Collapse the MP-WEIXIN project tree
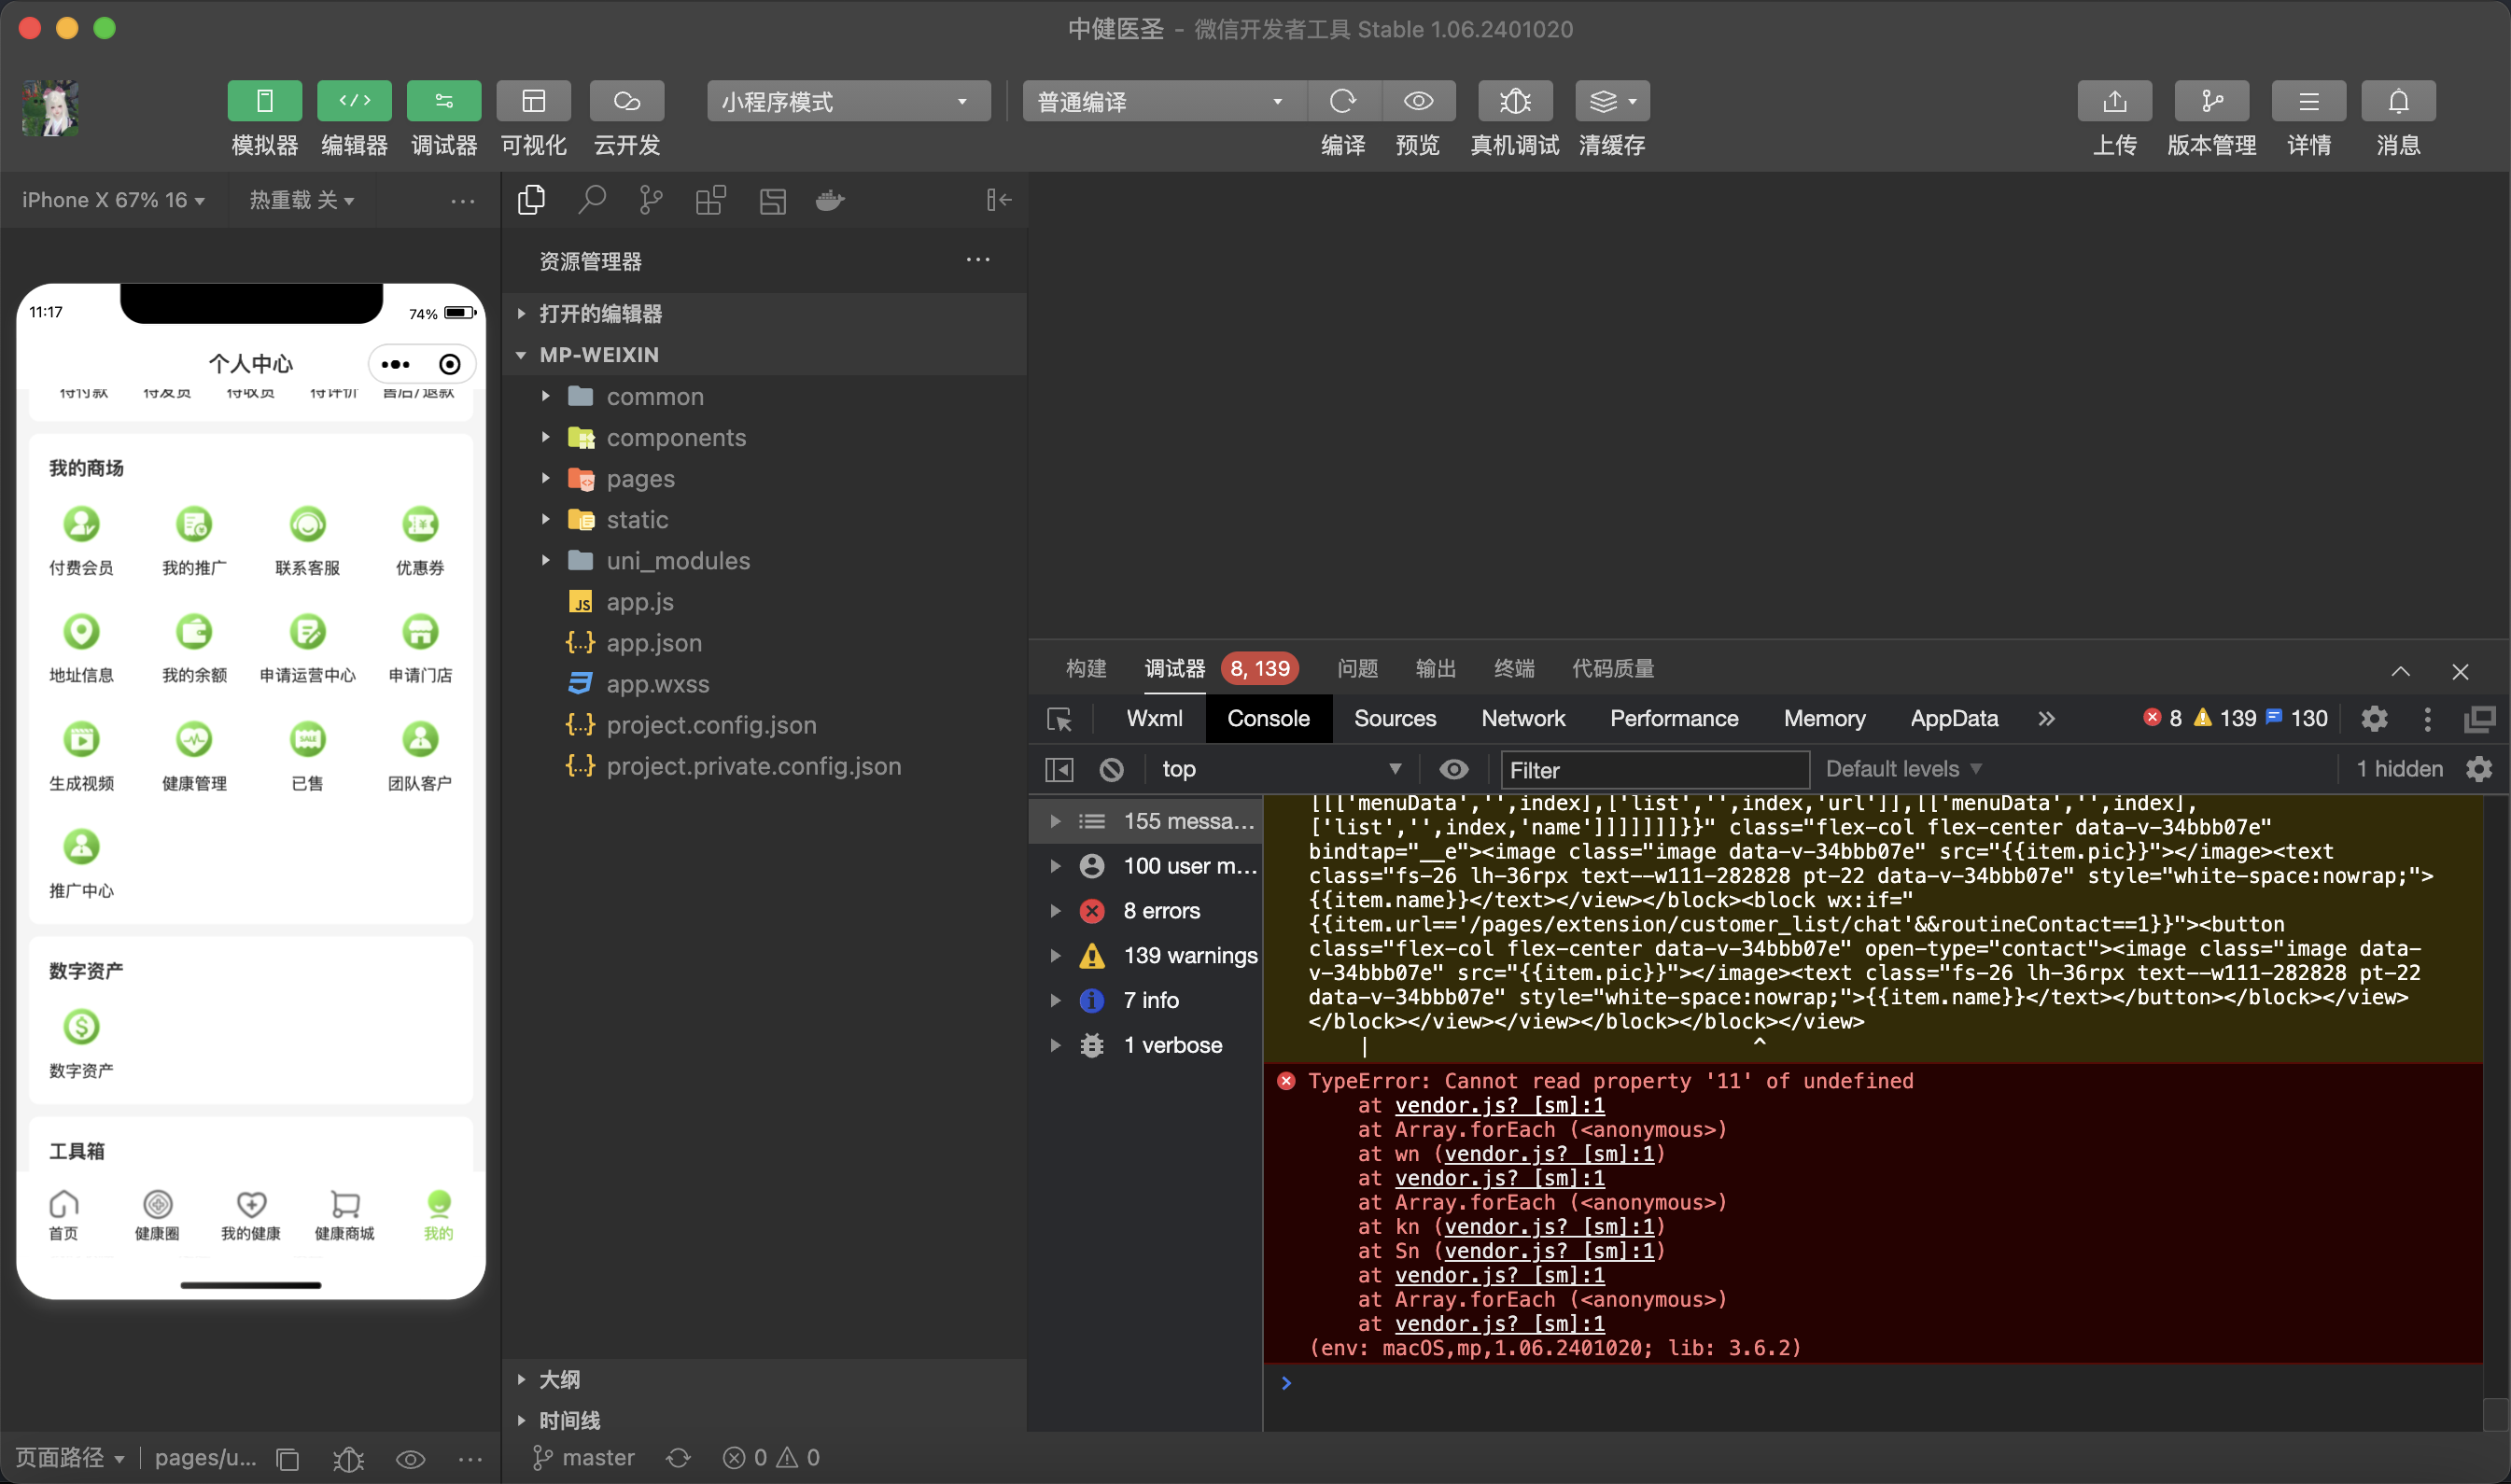This screenshot has height=1484, width=2511. pyautogui.click(x=765, y=355)
